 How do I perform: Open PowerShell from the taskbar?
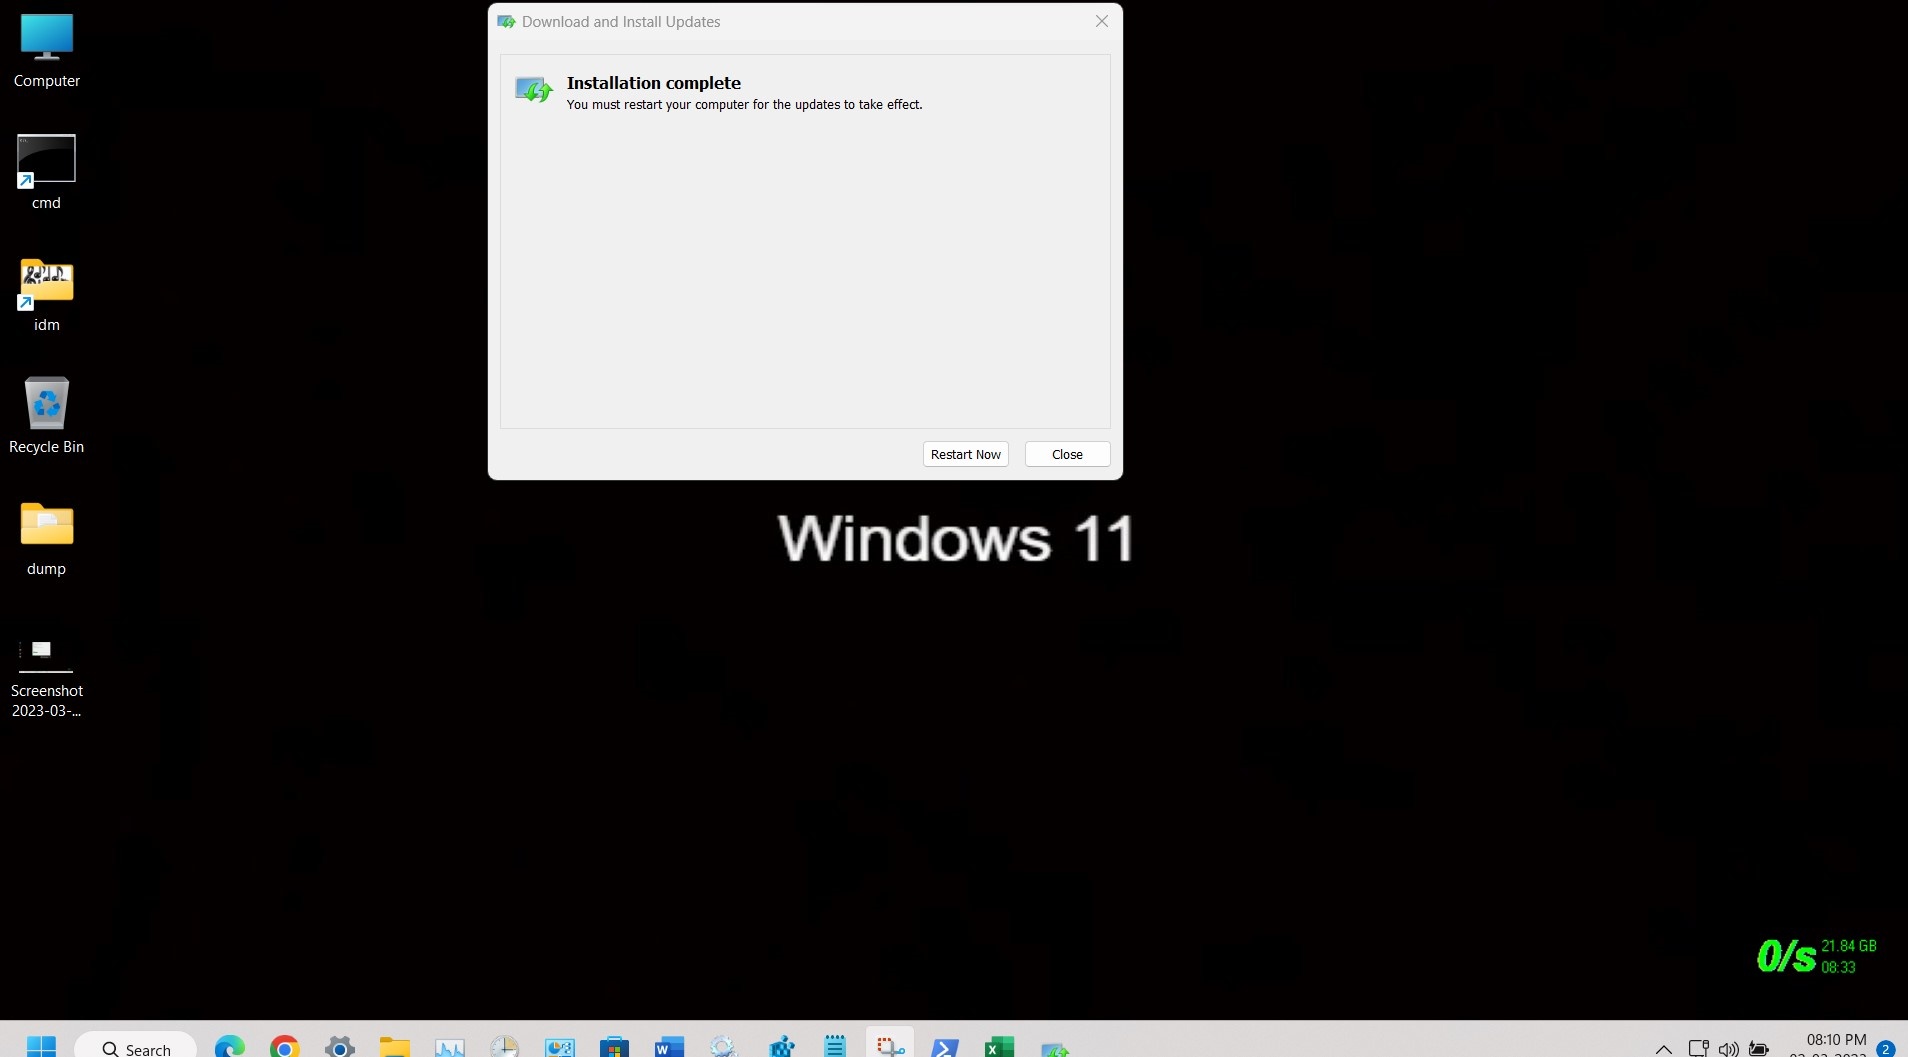pyautogui.click(x=945, y=1047)
